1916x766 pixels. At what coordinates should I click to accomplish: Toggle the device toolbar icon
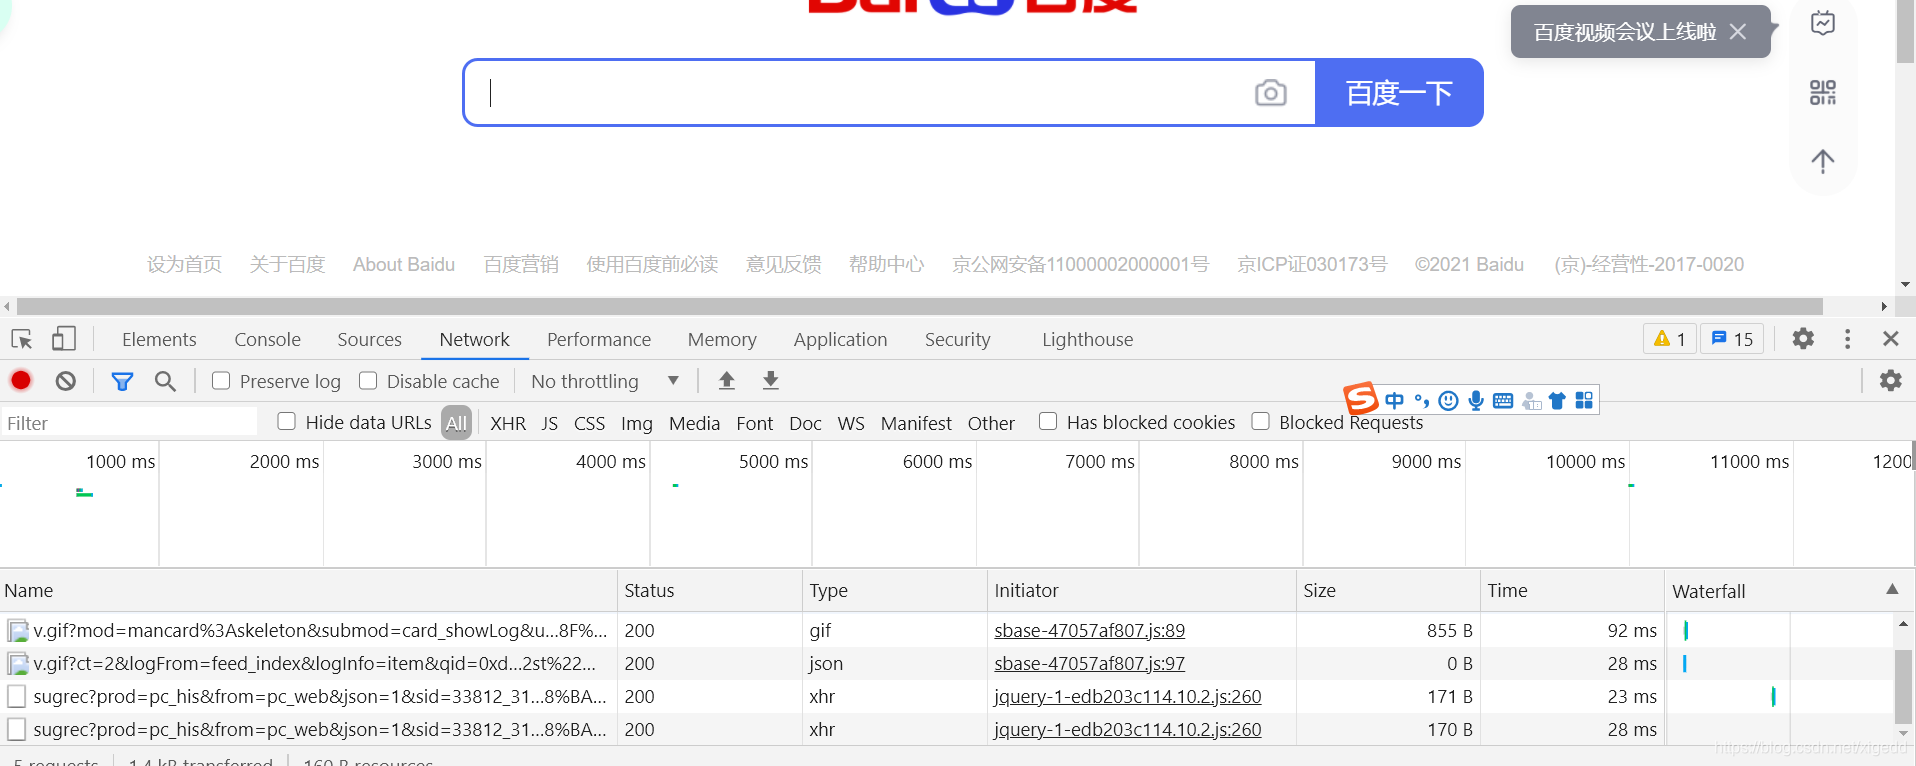point(63,339)
